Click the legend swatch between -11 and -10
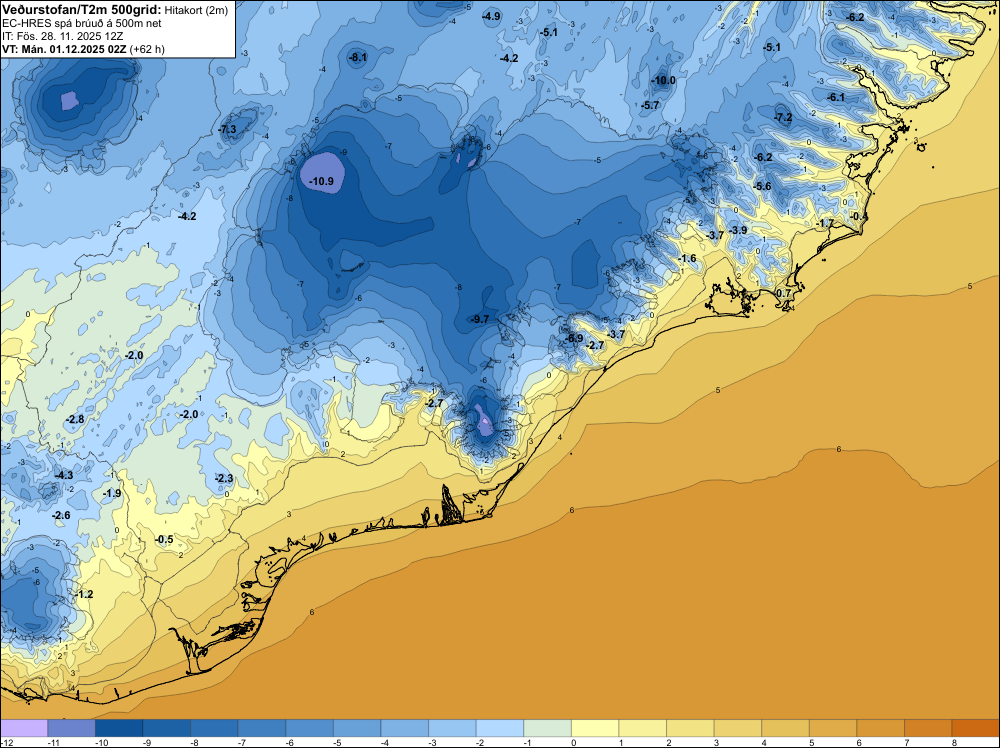 point(71,728)
